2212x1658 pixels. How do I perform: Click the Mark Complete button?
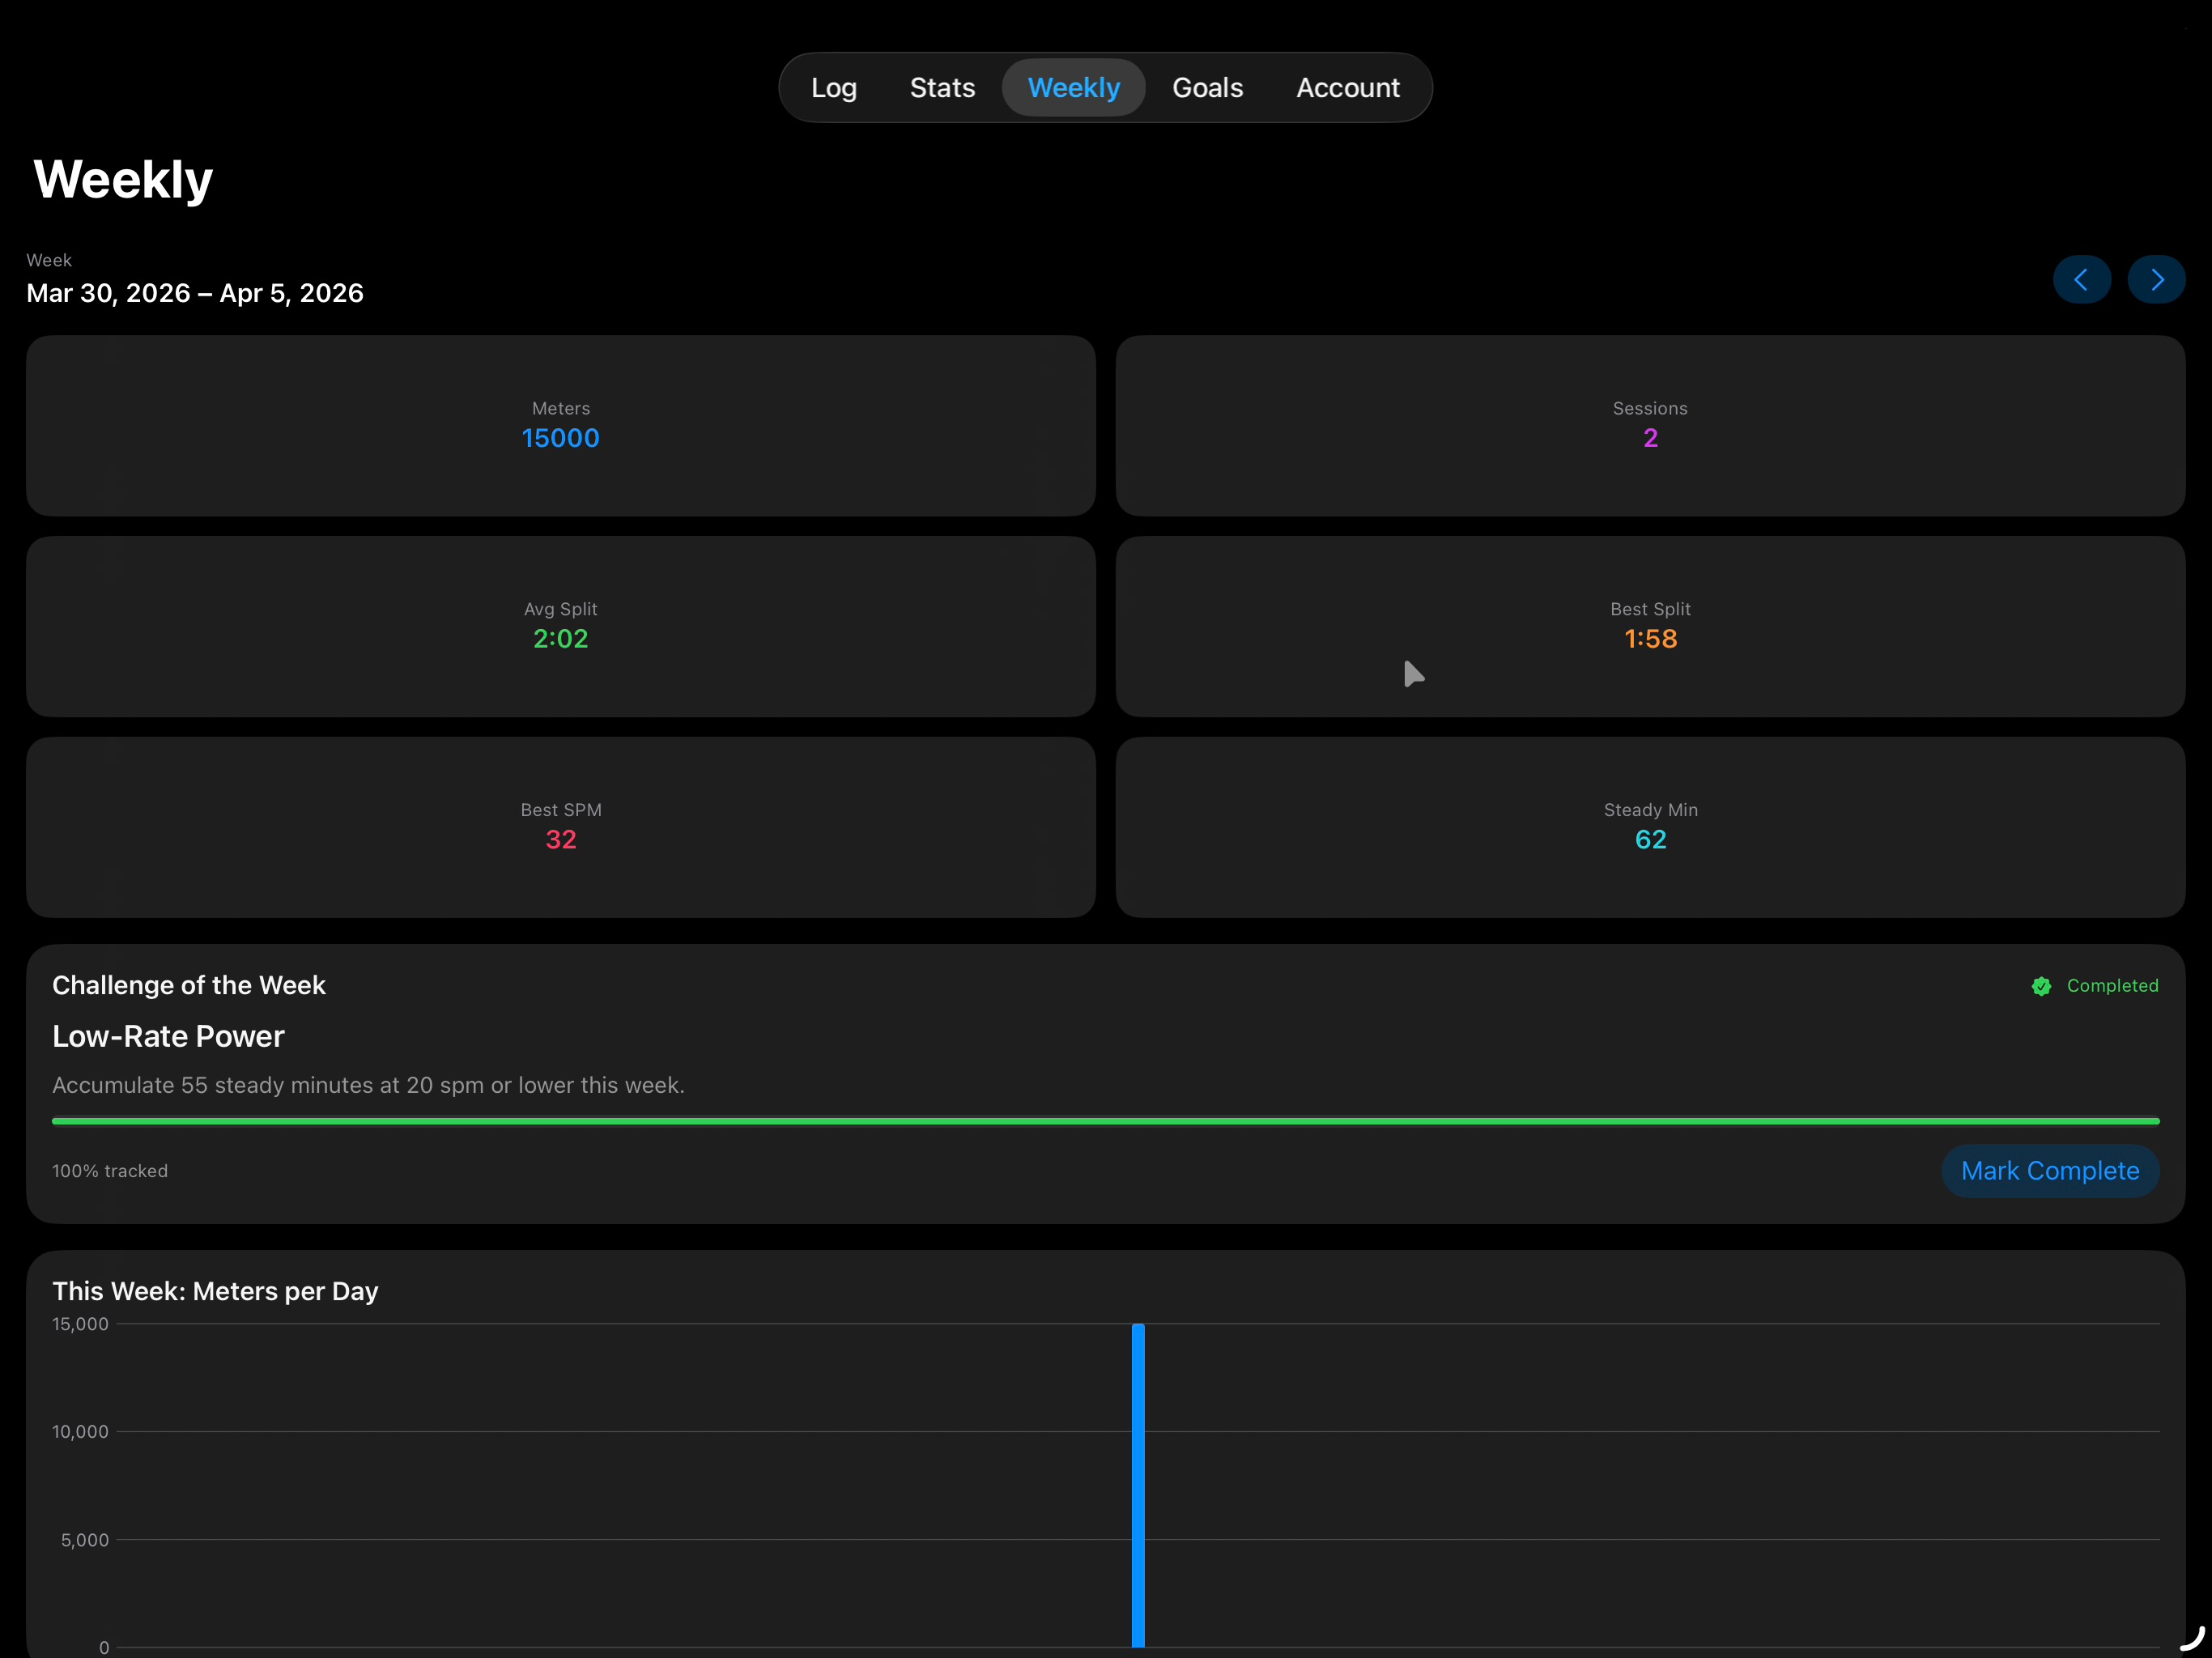point(2050,1171)
